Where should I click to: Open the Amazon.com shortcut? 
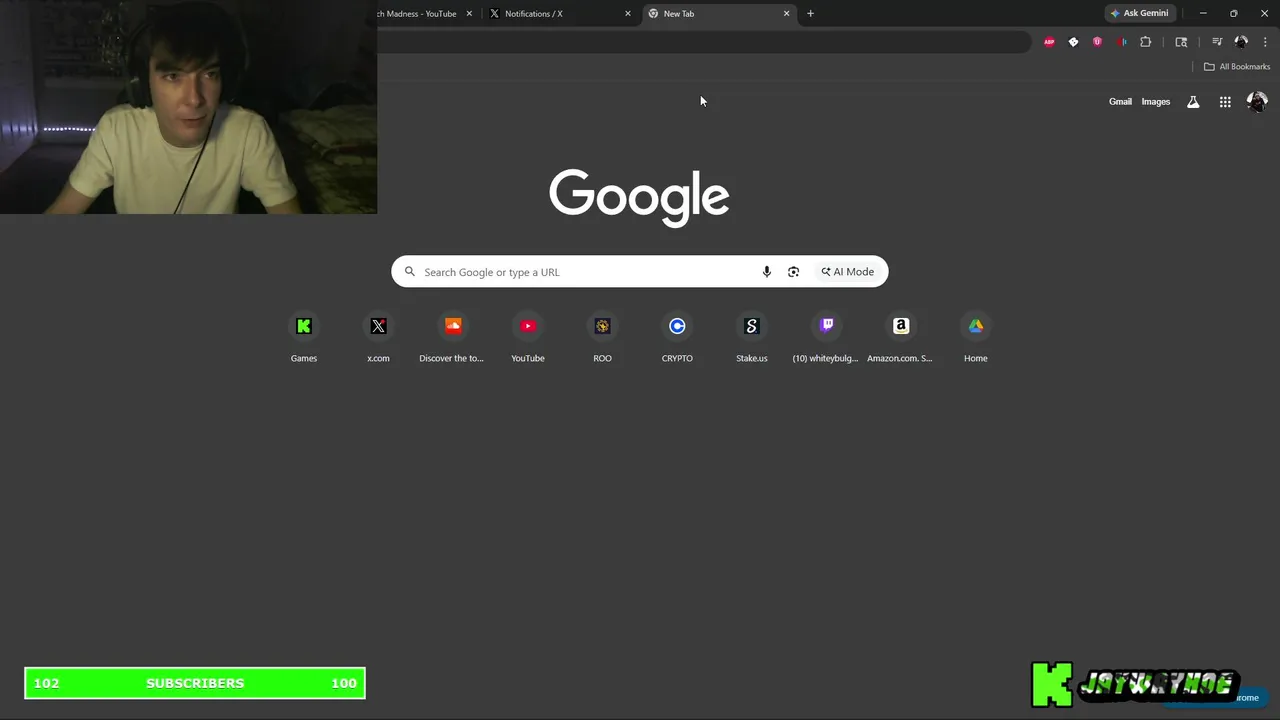pos(901,337)
